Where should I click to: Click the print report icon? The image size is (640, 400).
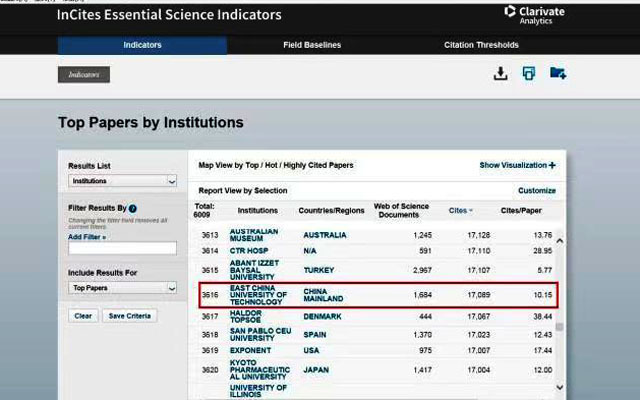click(529, 73)
